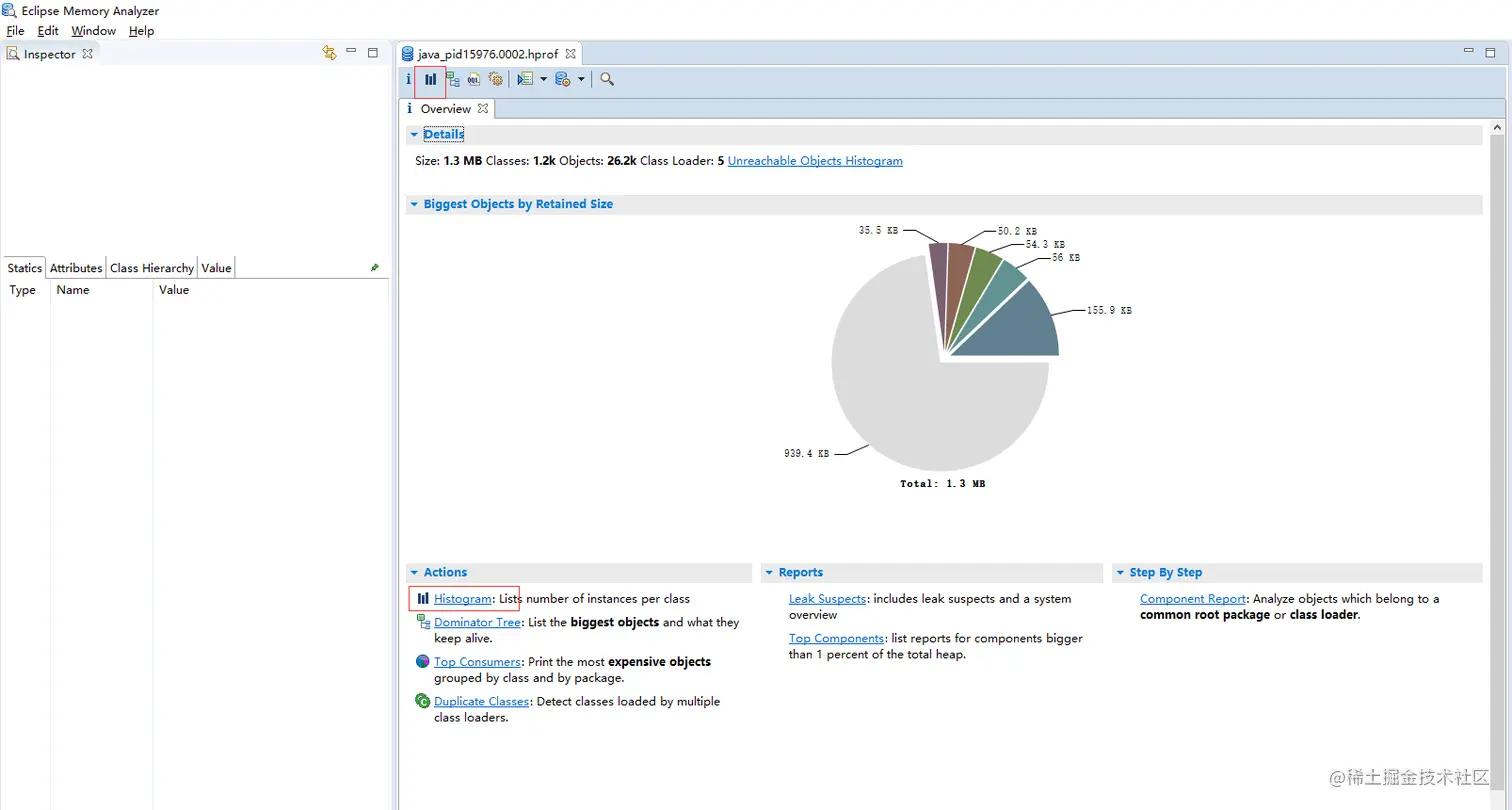Open the Duplicate Classes link
This screenshot has width=1512, height=810.
click(481, 702)
